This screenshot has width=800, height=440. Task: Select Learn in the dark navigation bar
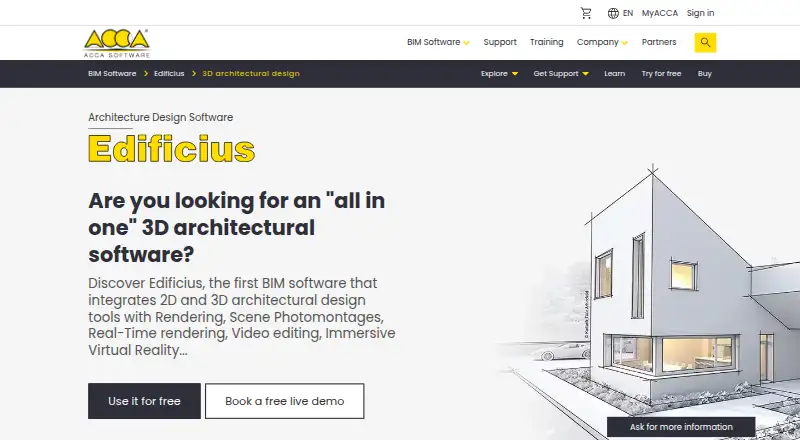pos(614,74)
